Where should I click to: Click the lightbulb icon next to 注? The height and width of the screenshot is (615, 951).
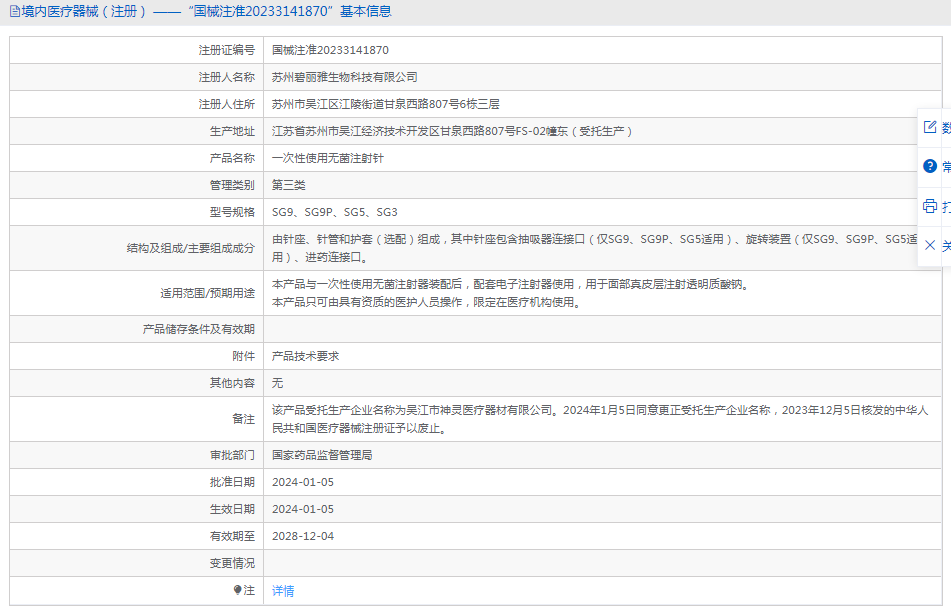[x=238, y=590]
